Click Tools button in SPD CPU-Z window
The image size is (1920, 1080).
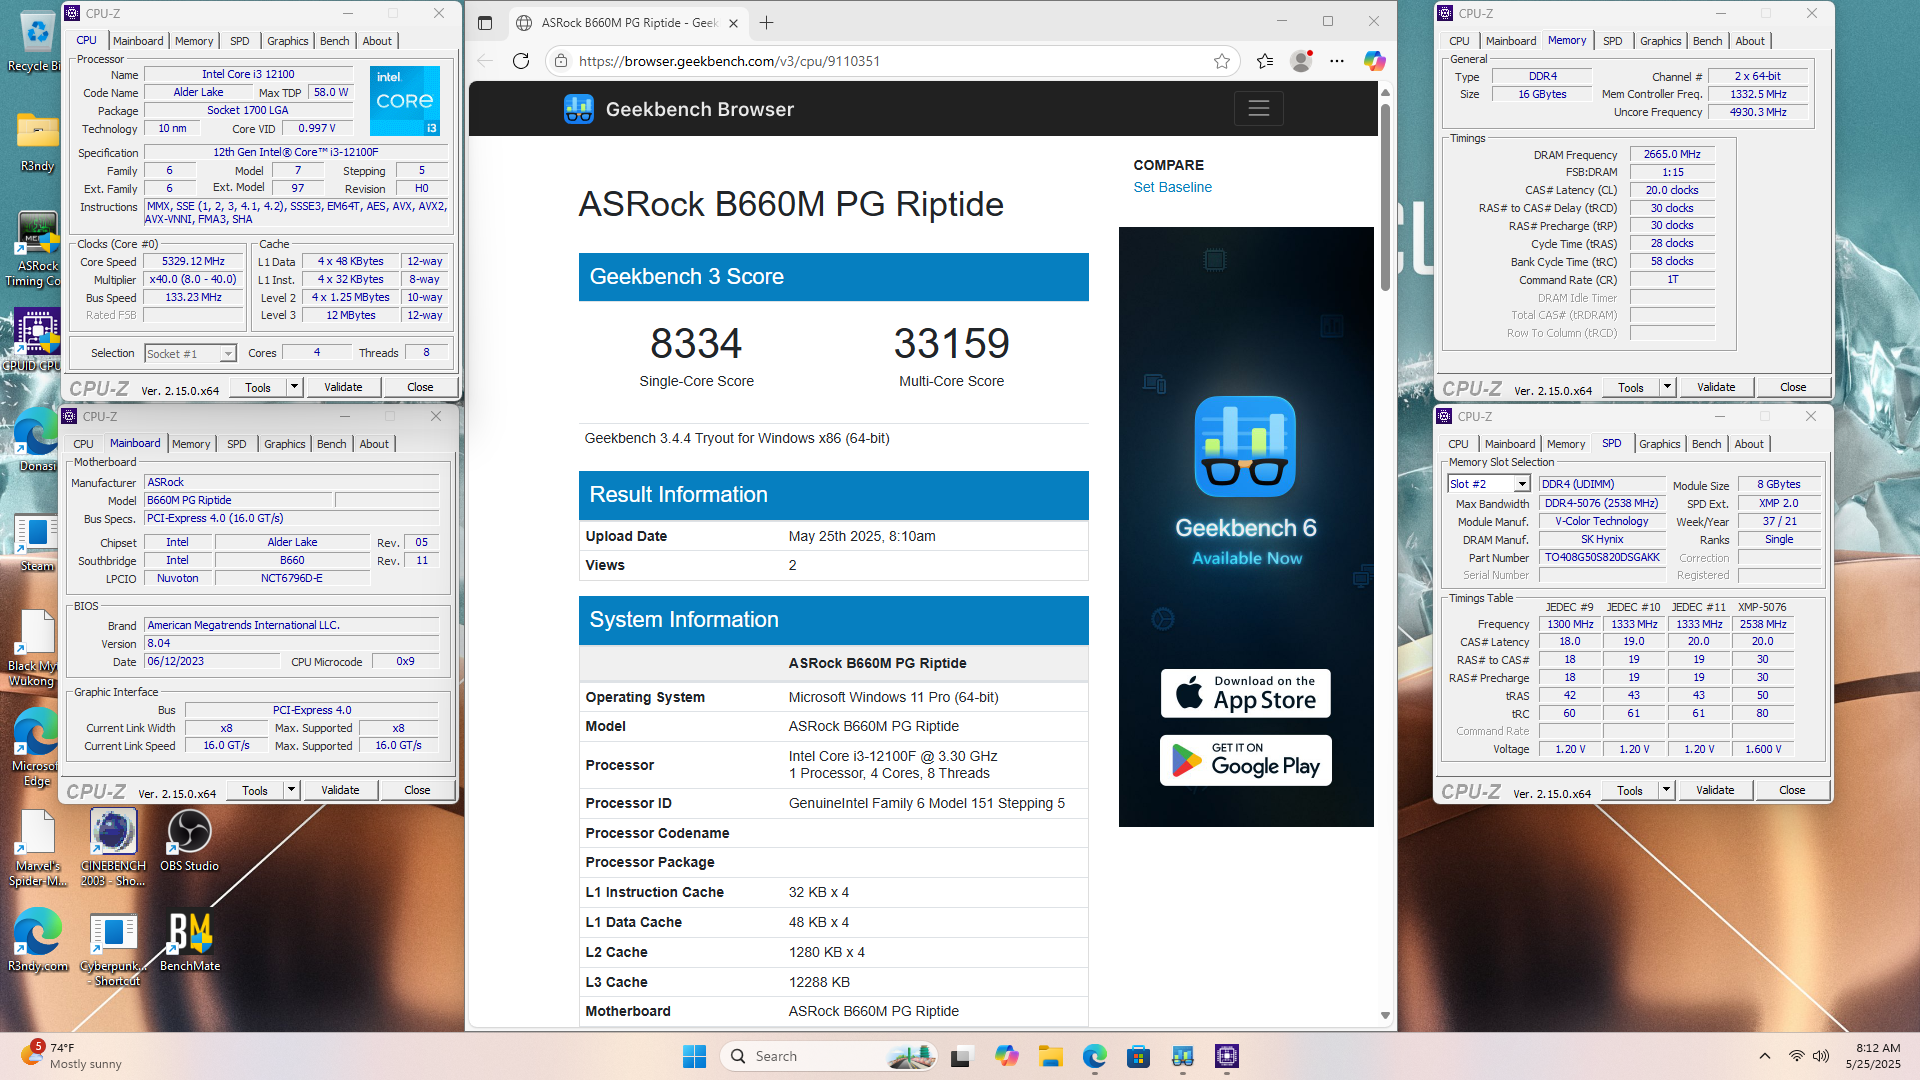click(1630, 790)
